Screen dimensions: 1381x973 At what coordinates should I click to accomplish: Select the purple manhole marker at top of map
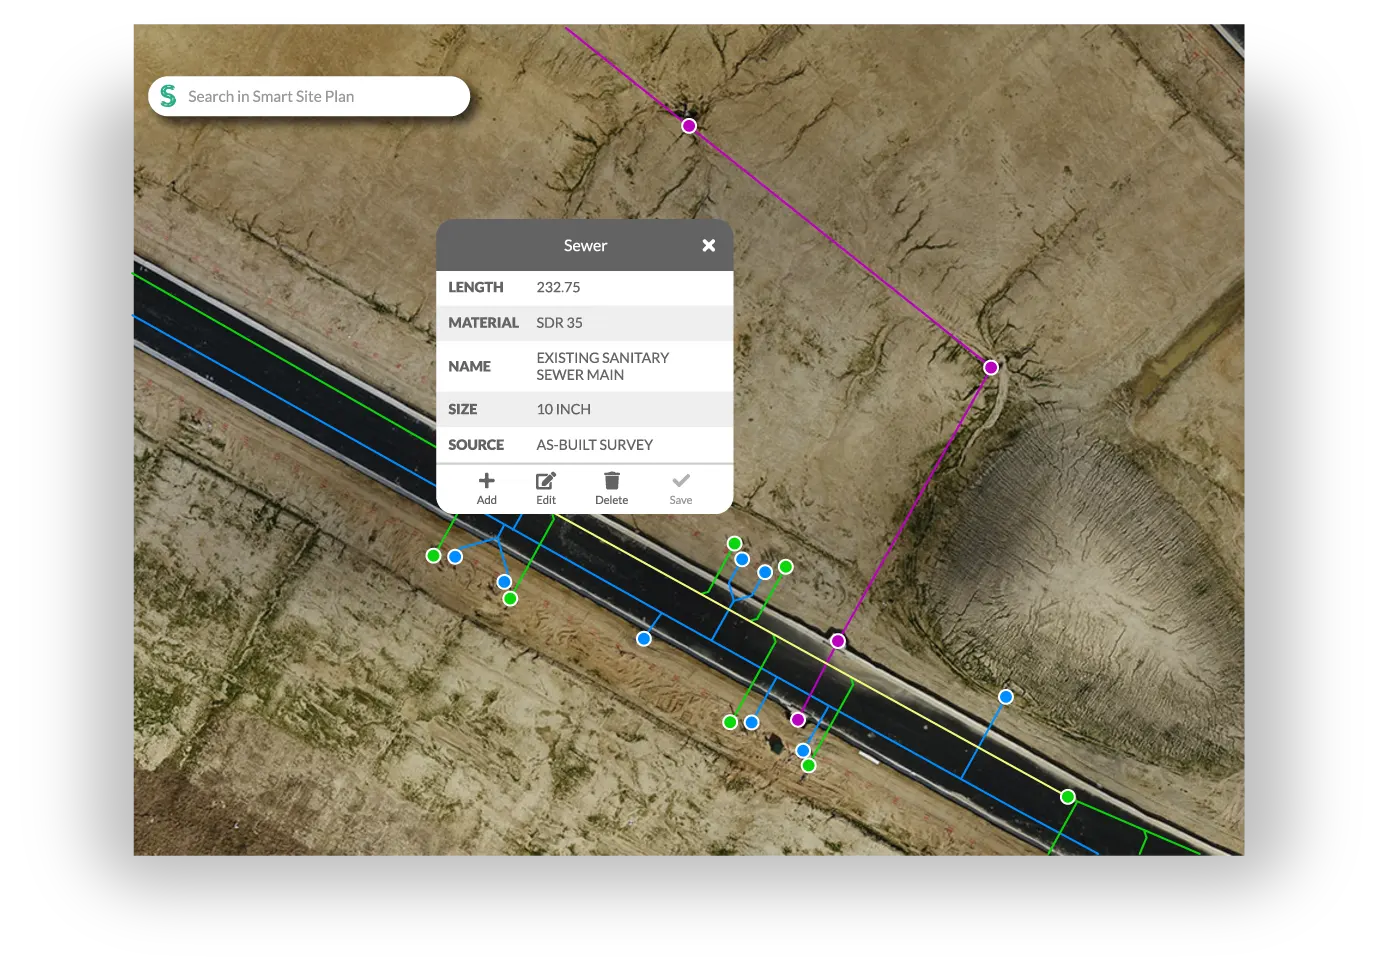pyautogui.click(x=688, y=126)
